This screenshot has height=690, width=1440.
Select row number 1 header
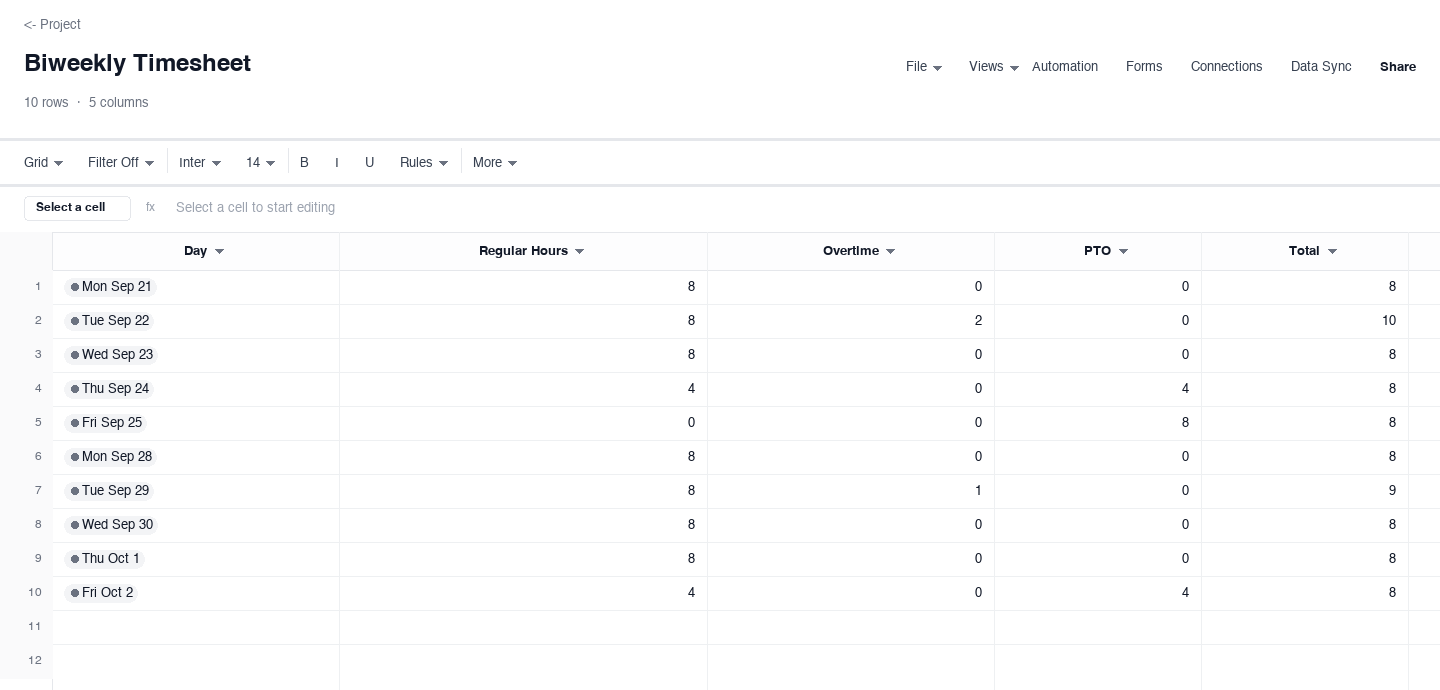click(x=26, y=287)
